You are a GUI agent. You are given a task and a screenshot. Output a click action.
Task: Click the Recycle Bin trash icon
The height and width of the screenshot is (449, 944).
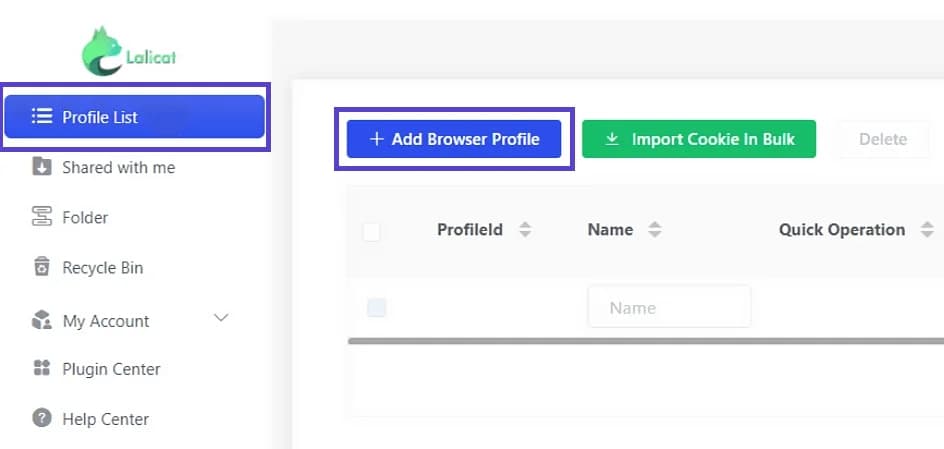pos(42,267)
